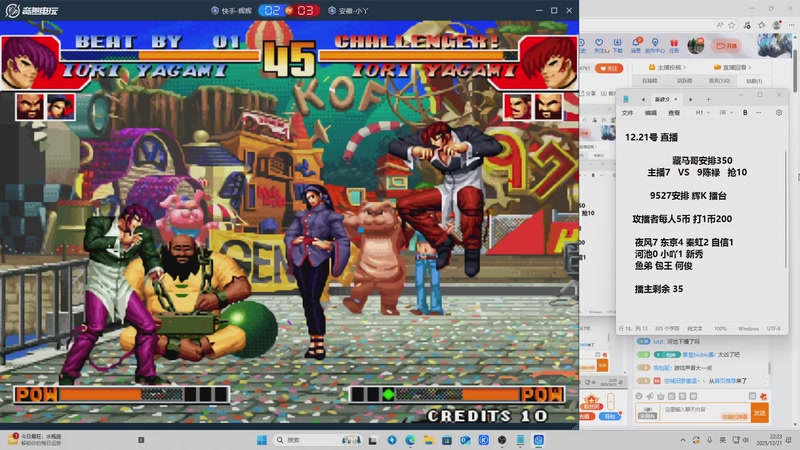Image resolution: width=800 pixels, height=450 pixels.
Task: Go to previous tab arrow in notepad
Action: (643, 99)
